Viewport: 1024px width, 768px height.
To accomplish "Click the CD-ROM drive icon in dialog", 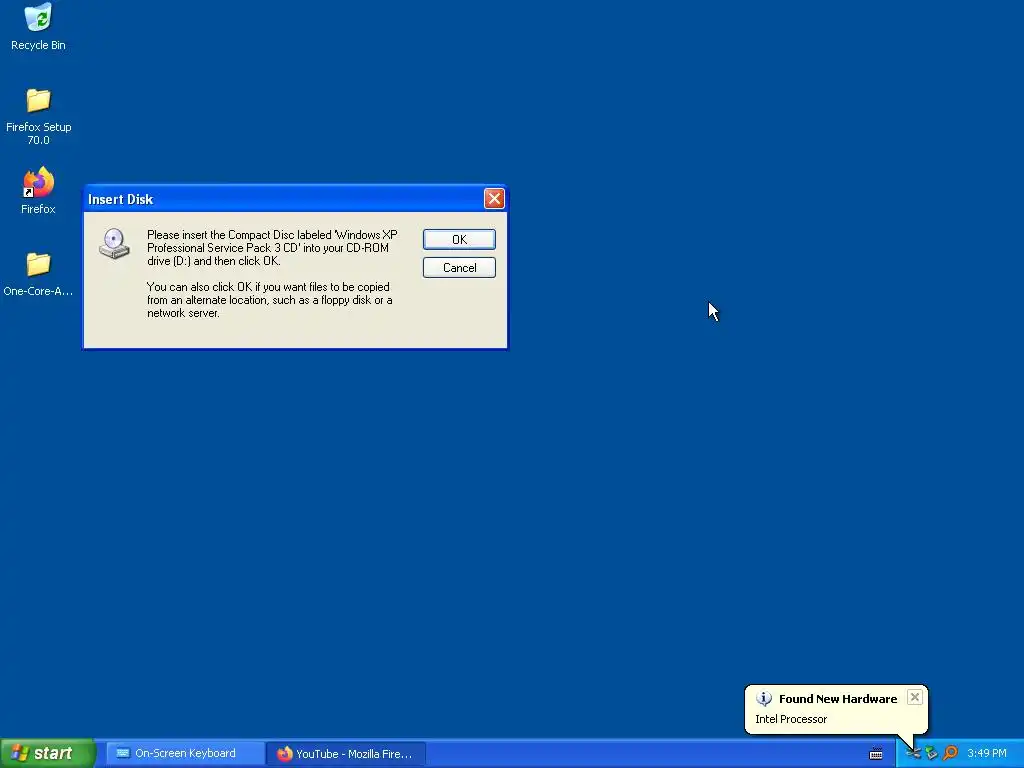I will (114, 244).
